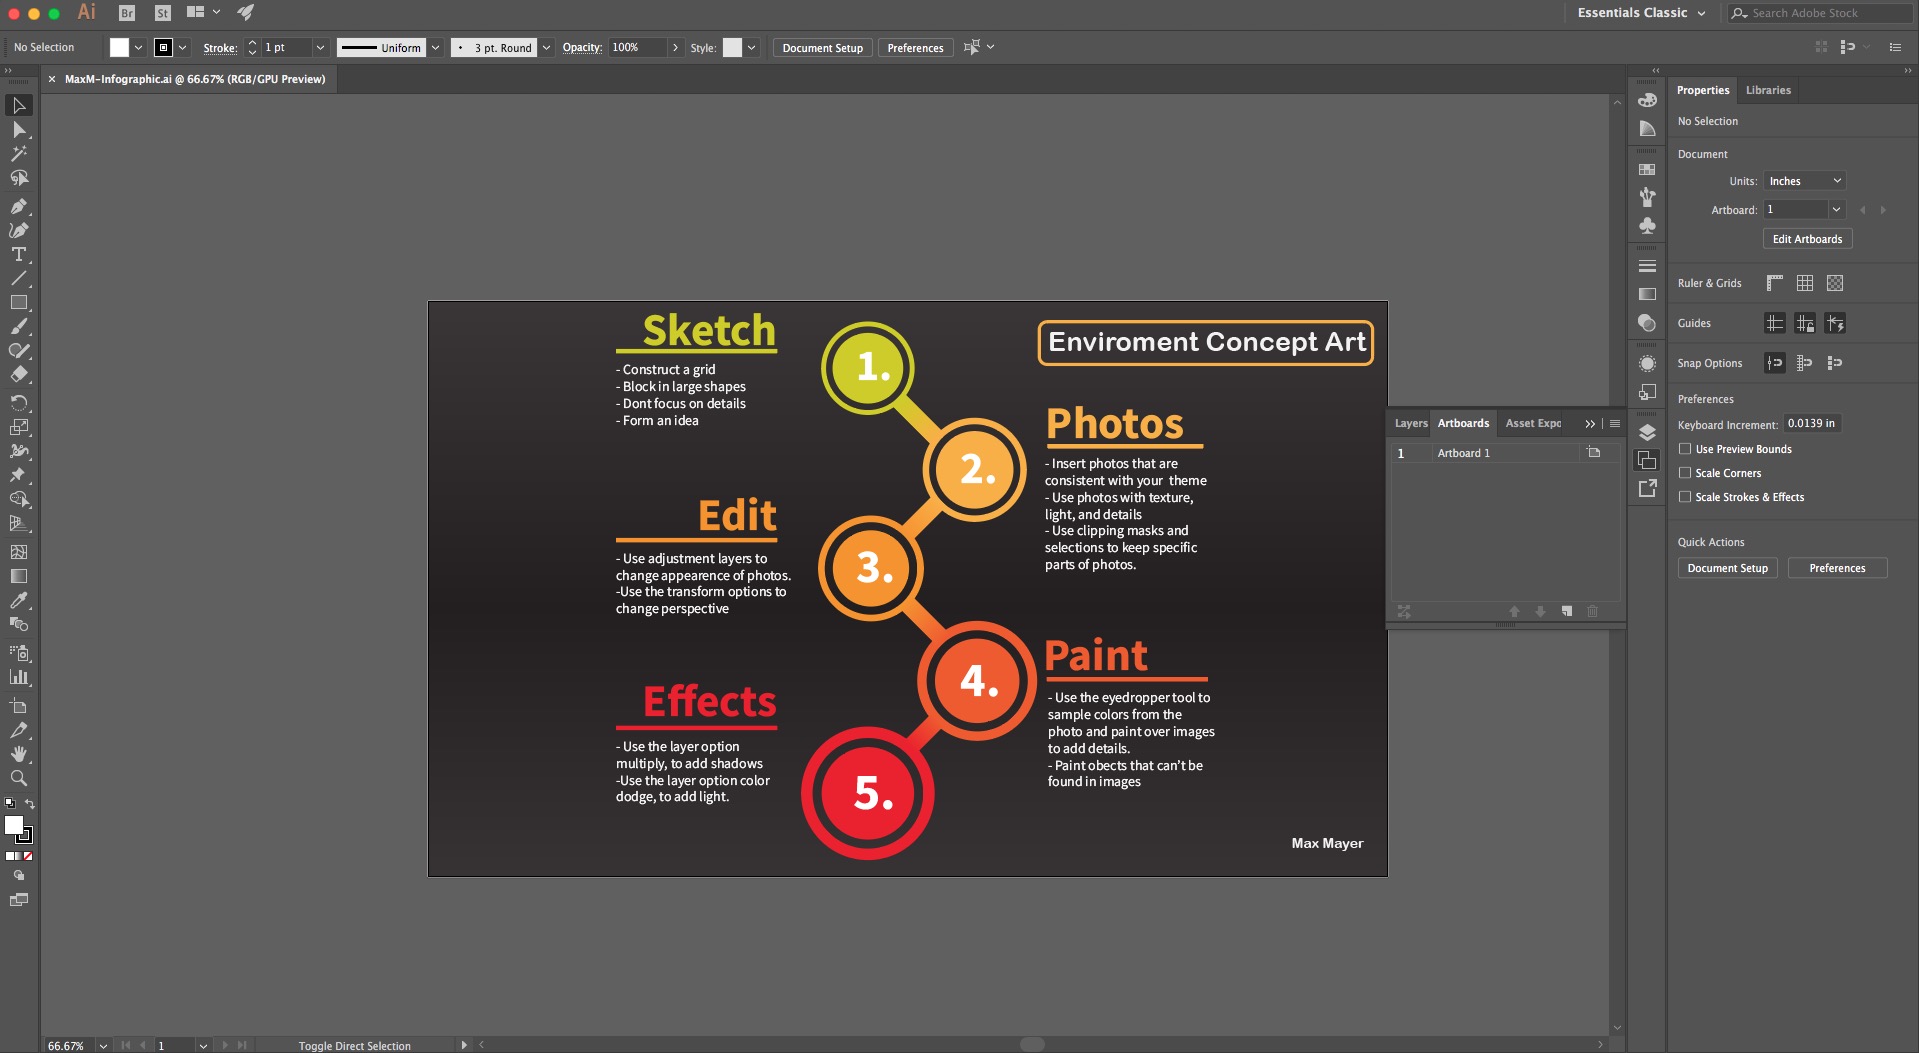Expand the Essentials Classic workspace menu

click(x=1641, y=13)
